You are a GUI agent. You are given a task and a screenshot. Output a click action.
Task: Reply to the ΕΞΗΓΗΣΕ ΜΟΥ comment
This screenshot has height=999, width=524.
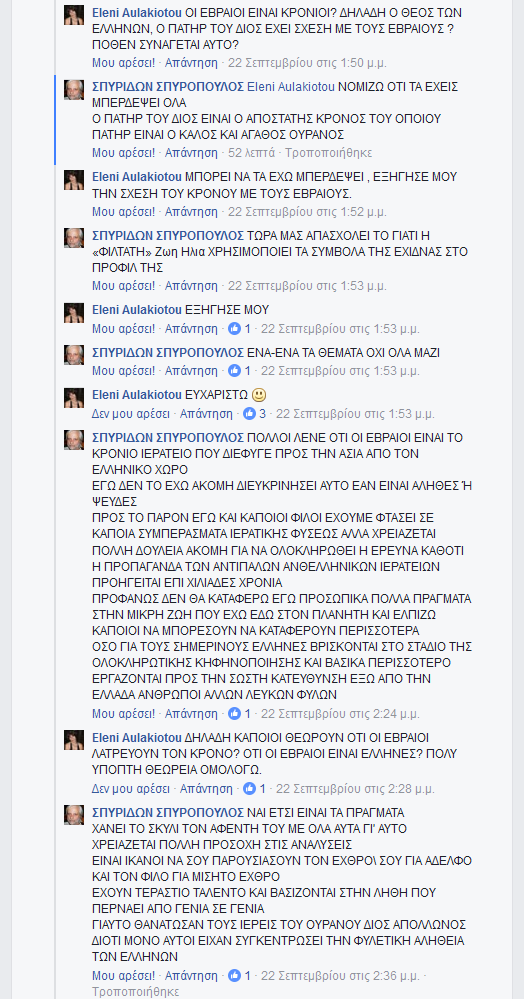pos(191,329)
